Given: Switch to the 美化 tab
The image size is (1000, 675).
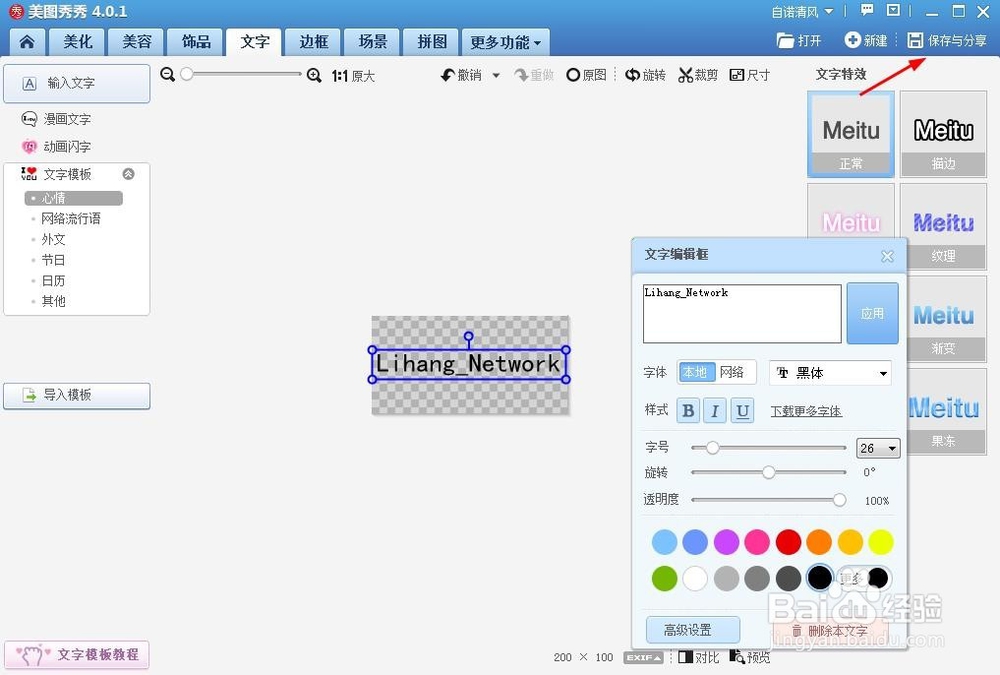Looking at the screenshot, I should coord(78,42).
